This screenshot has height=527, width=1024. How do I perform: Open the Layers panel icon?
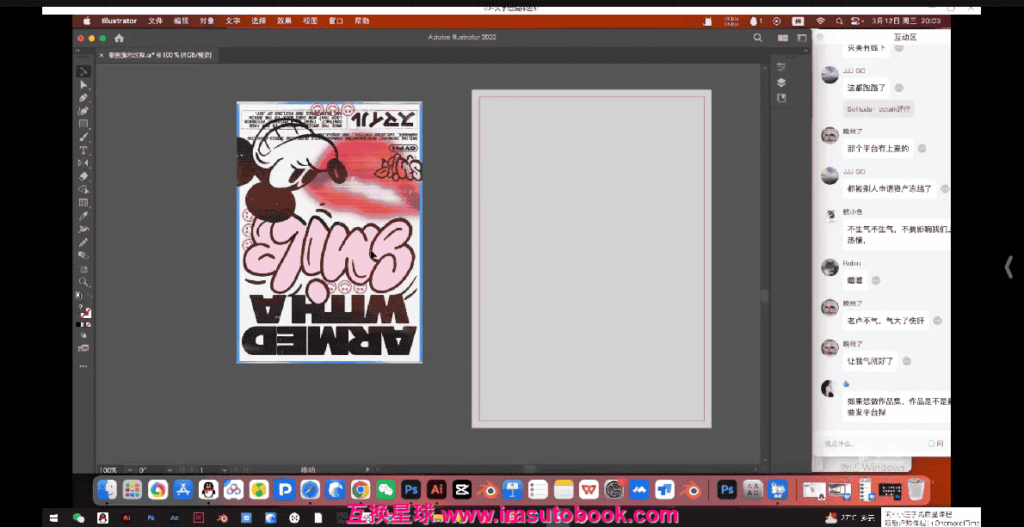pos(781,82)
